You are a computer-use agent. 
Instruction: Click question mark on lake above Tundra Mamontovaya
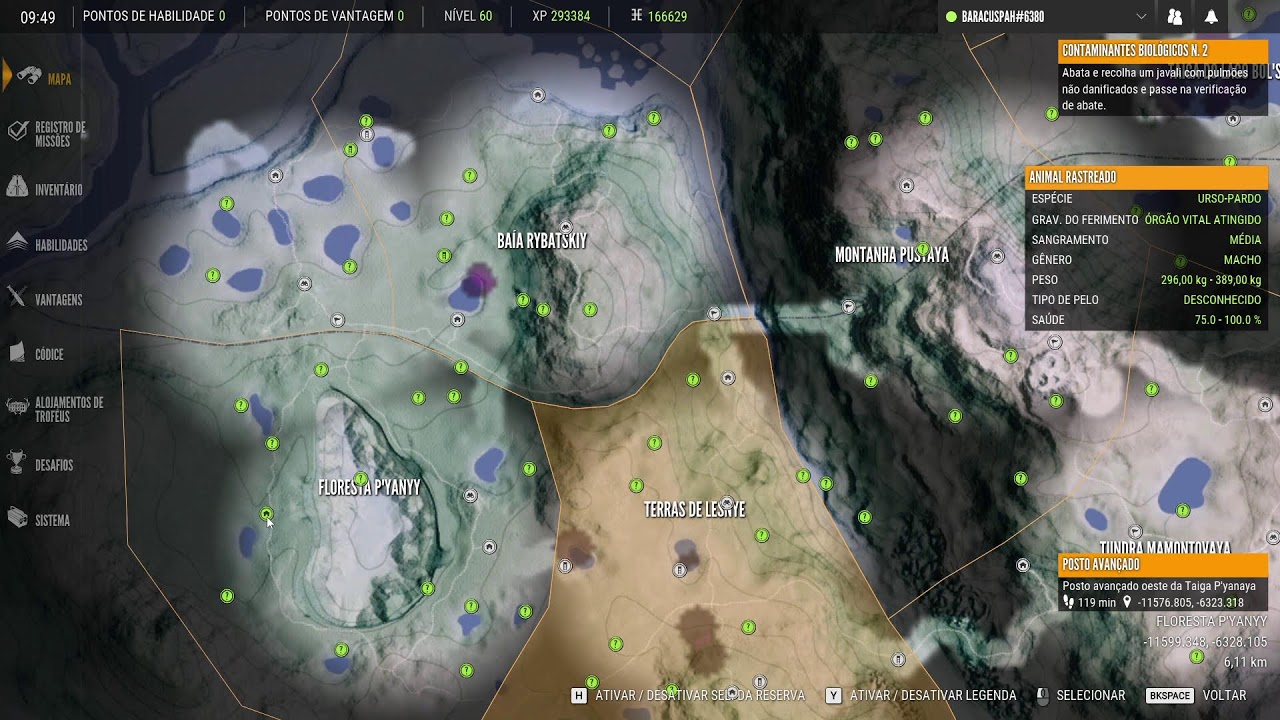tap(1182, 510)
